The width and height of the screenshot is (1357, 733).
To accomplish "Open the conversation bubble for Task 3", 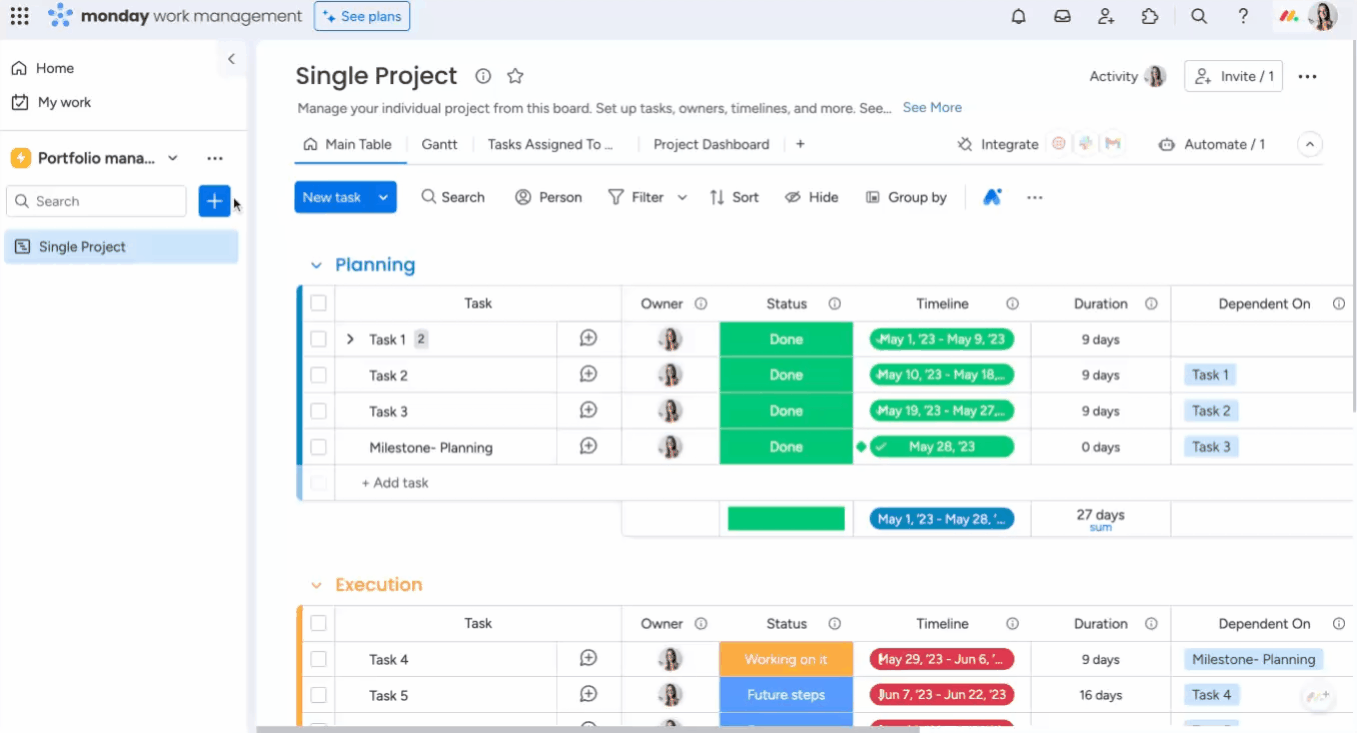I will tap(589, 411).
